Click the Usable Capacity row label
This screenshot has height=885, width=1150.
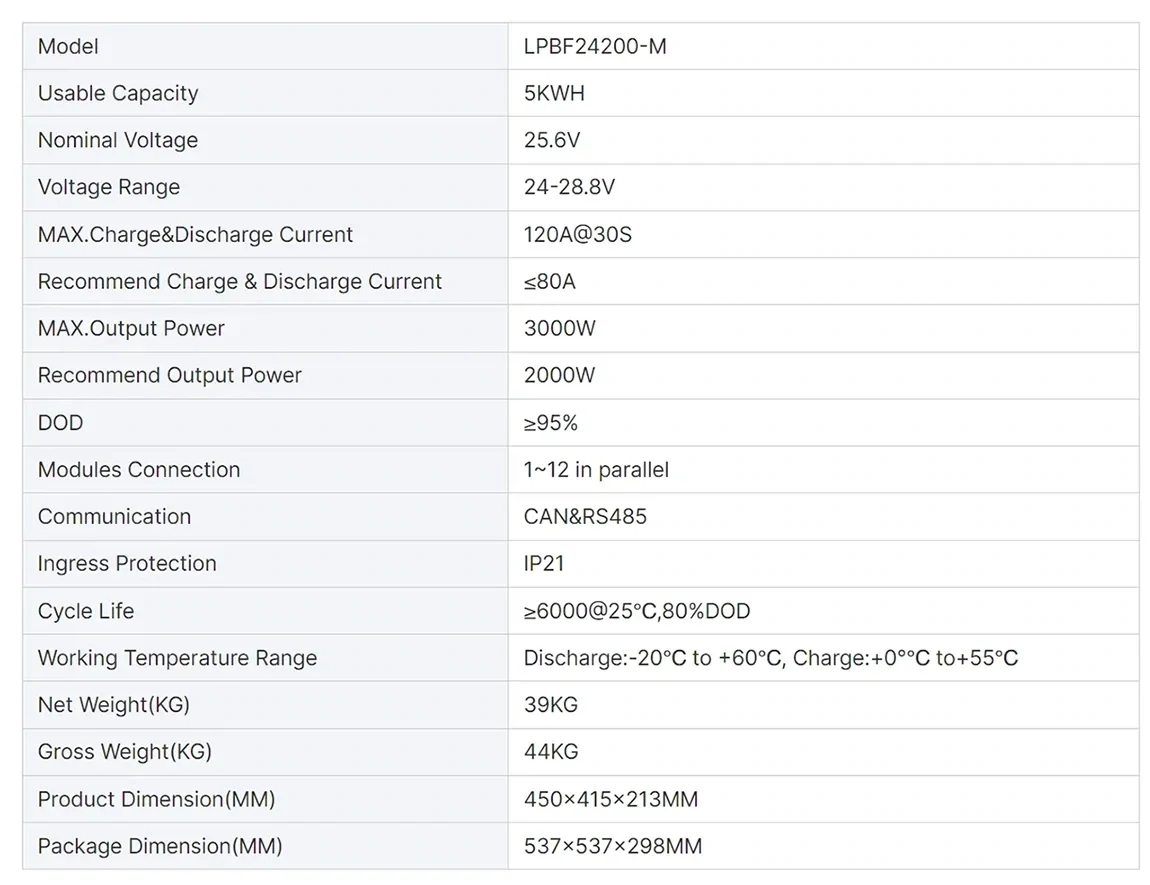coord(118,93)
